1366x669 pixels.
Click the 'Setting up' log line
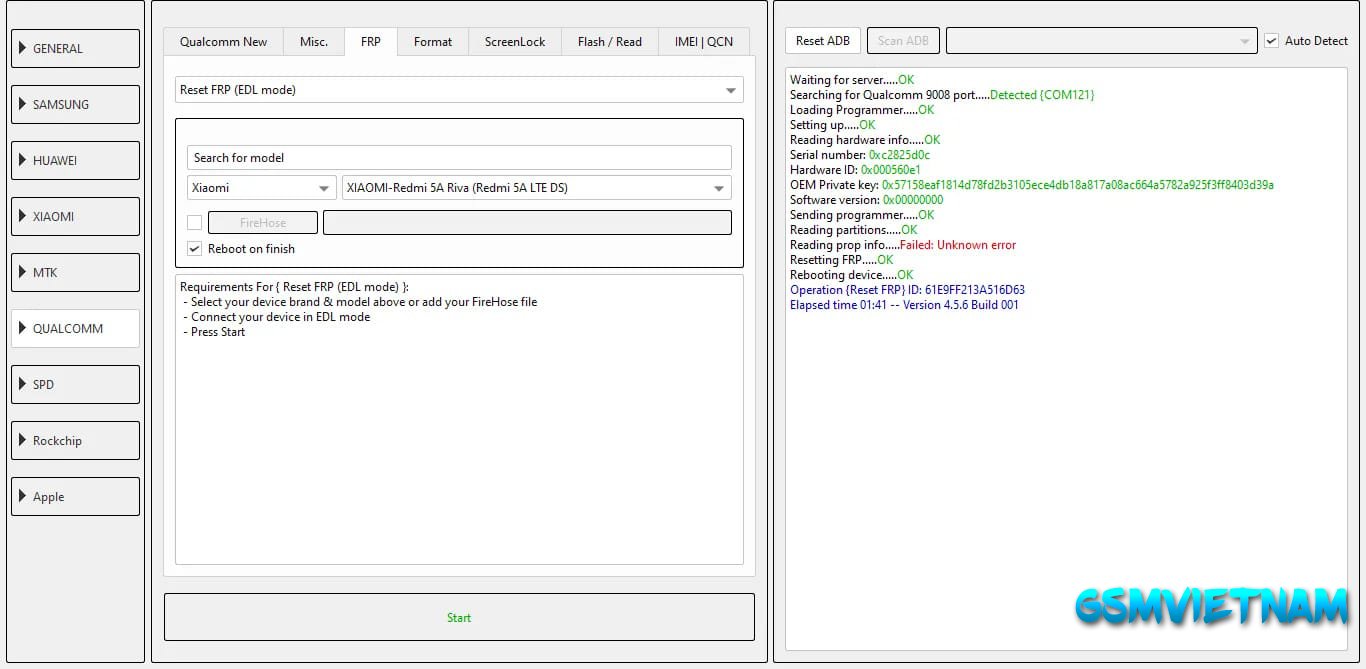tap(833, 125)
